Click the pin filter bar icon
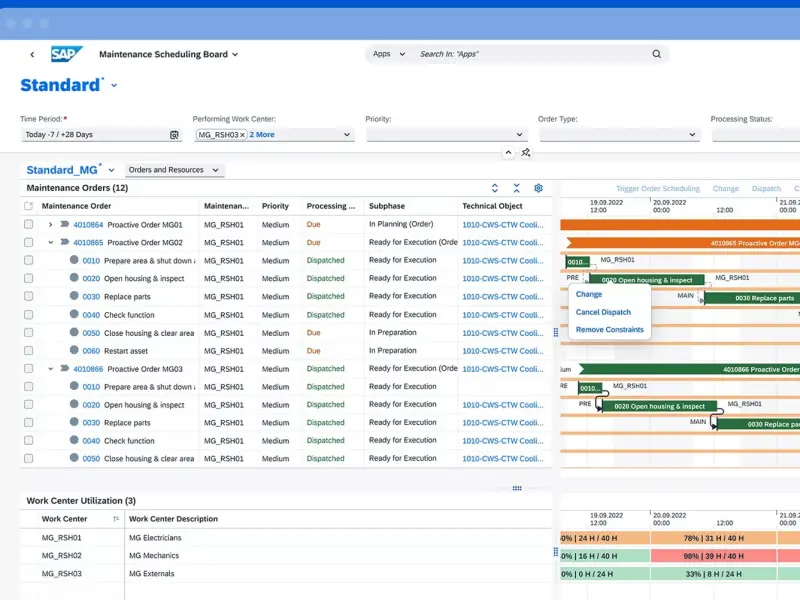 click(x=526, y=153)
